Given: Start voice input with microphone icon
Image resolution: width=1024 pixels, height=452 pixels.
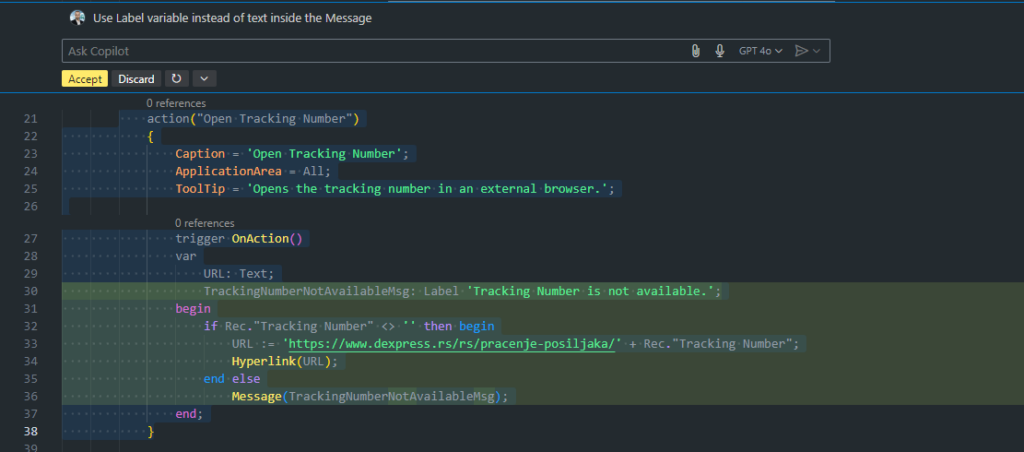Looking at the screenshot, I should point(720,51).
